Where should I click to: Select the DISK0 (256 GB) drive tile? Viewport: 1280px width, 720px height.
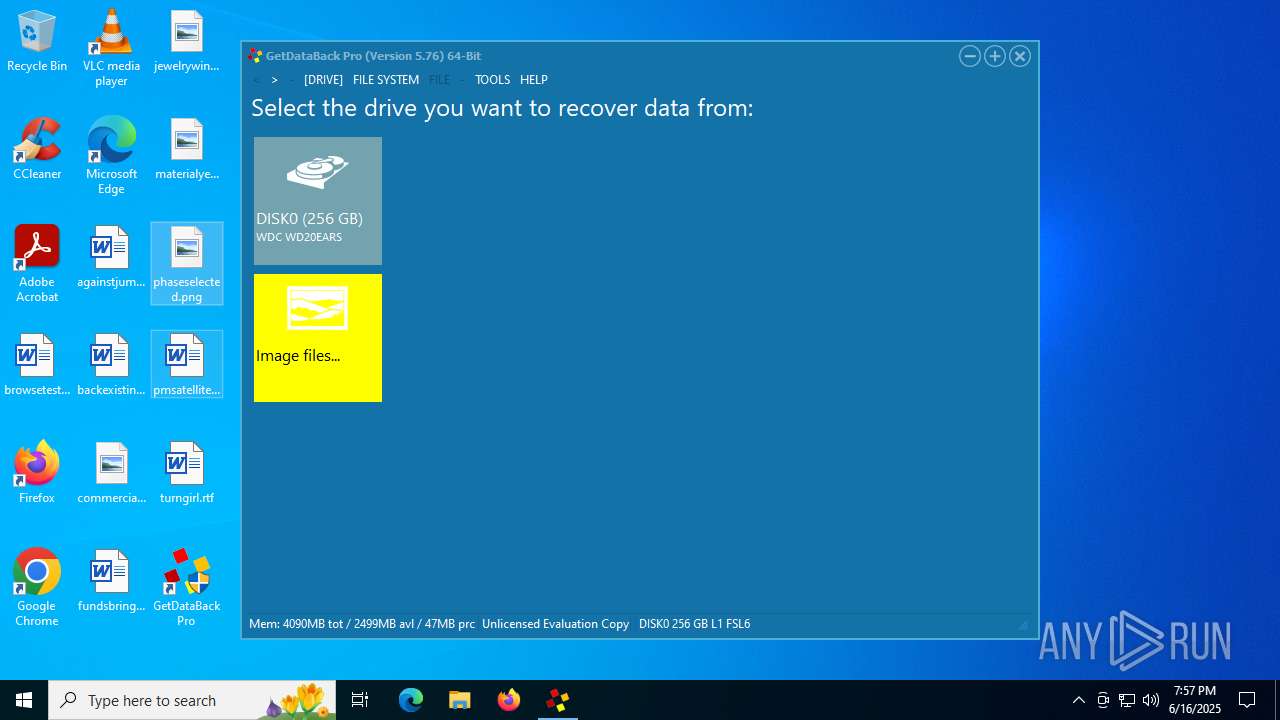tap(318, 201)
